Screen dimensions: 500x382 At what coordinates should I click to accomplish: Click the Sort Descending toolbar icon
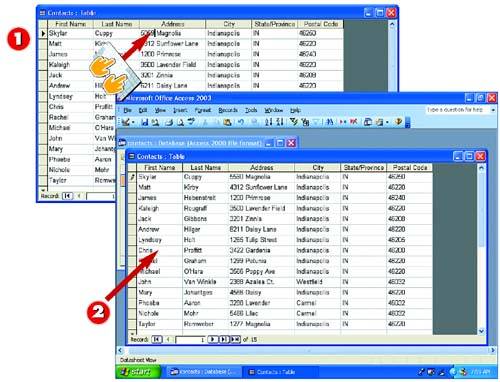pyautogui.click(x=280, y=122)
